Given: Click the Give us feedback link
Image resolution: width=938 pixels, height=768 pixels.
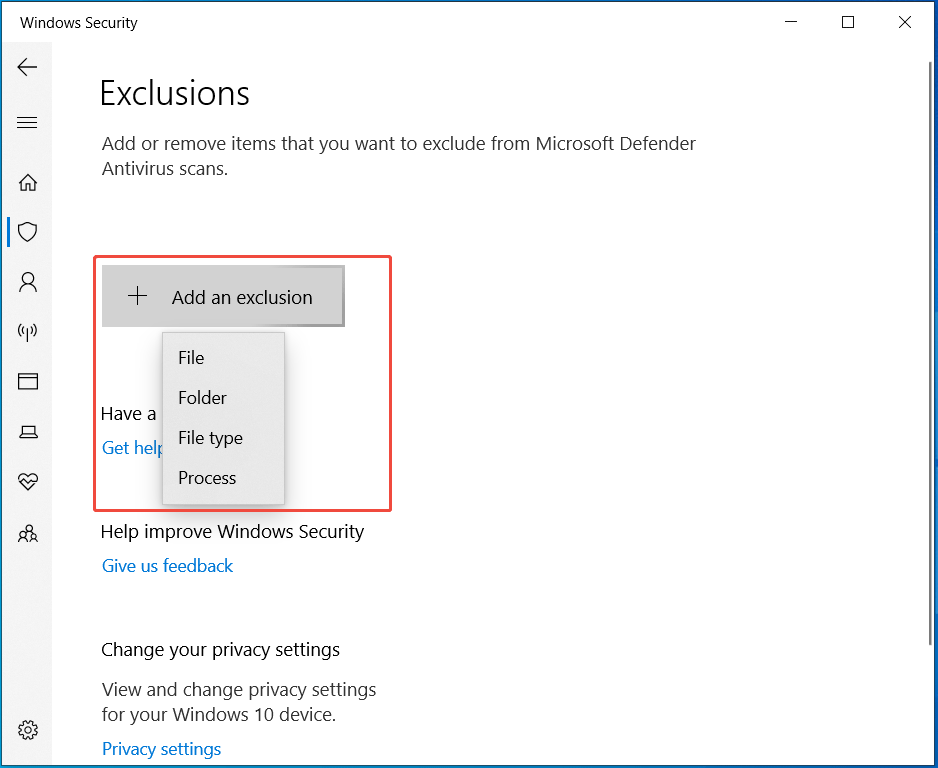Looking at the screenshot, I should point(167,565).
